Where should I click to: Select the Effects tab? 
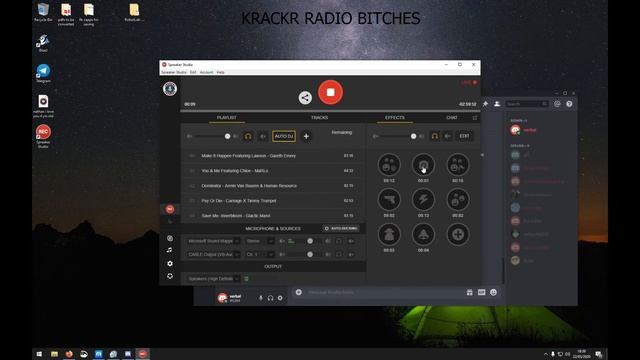pos(395,118)
